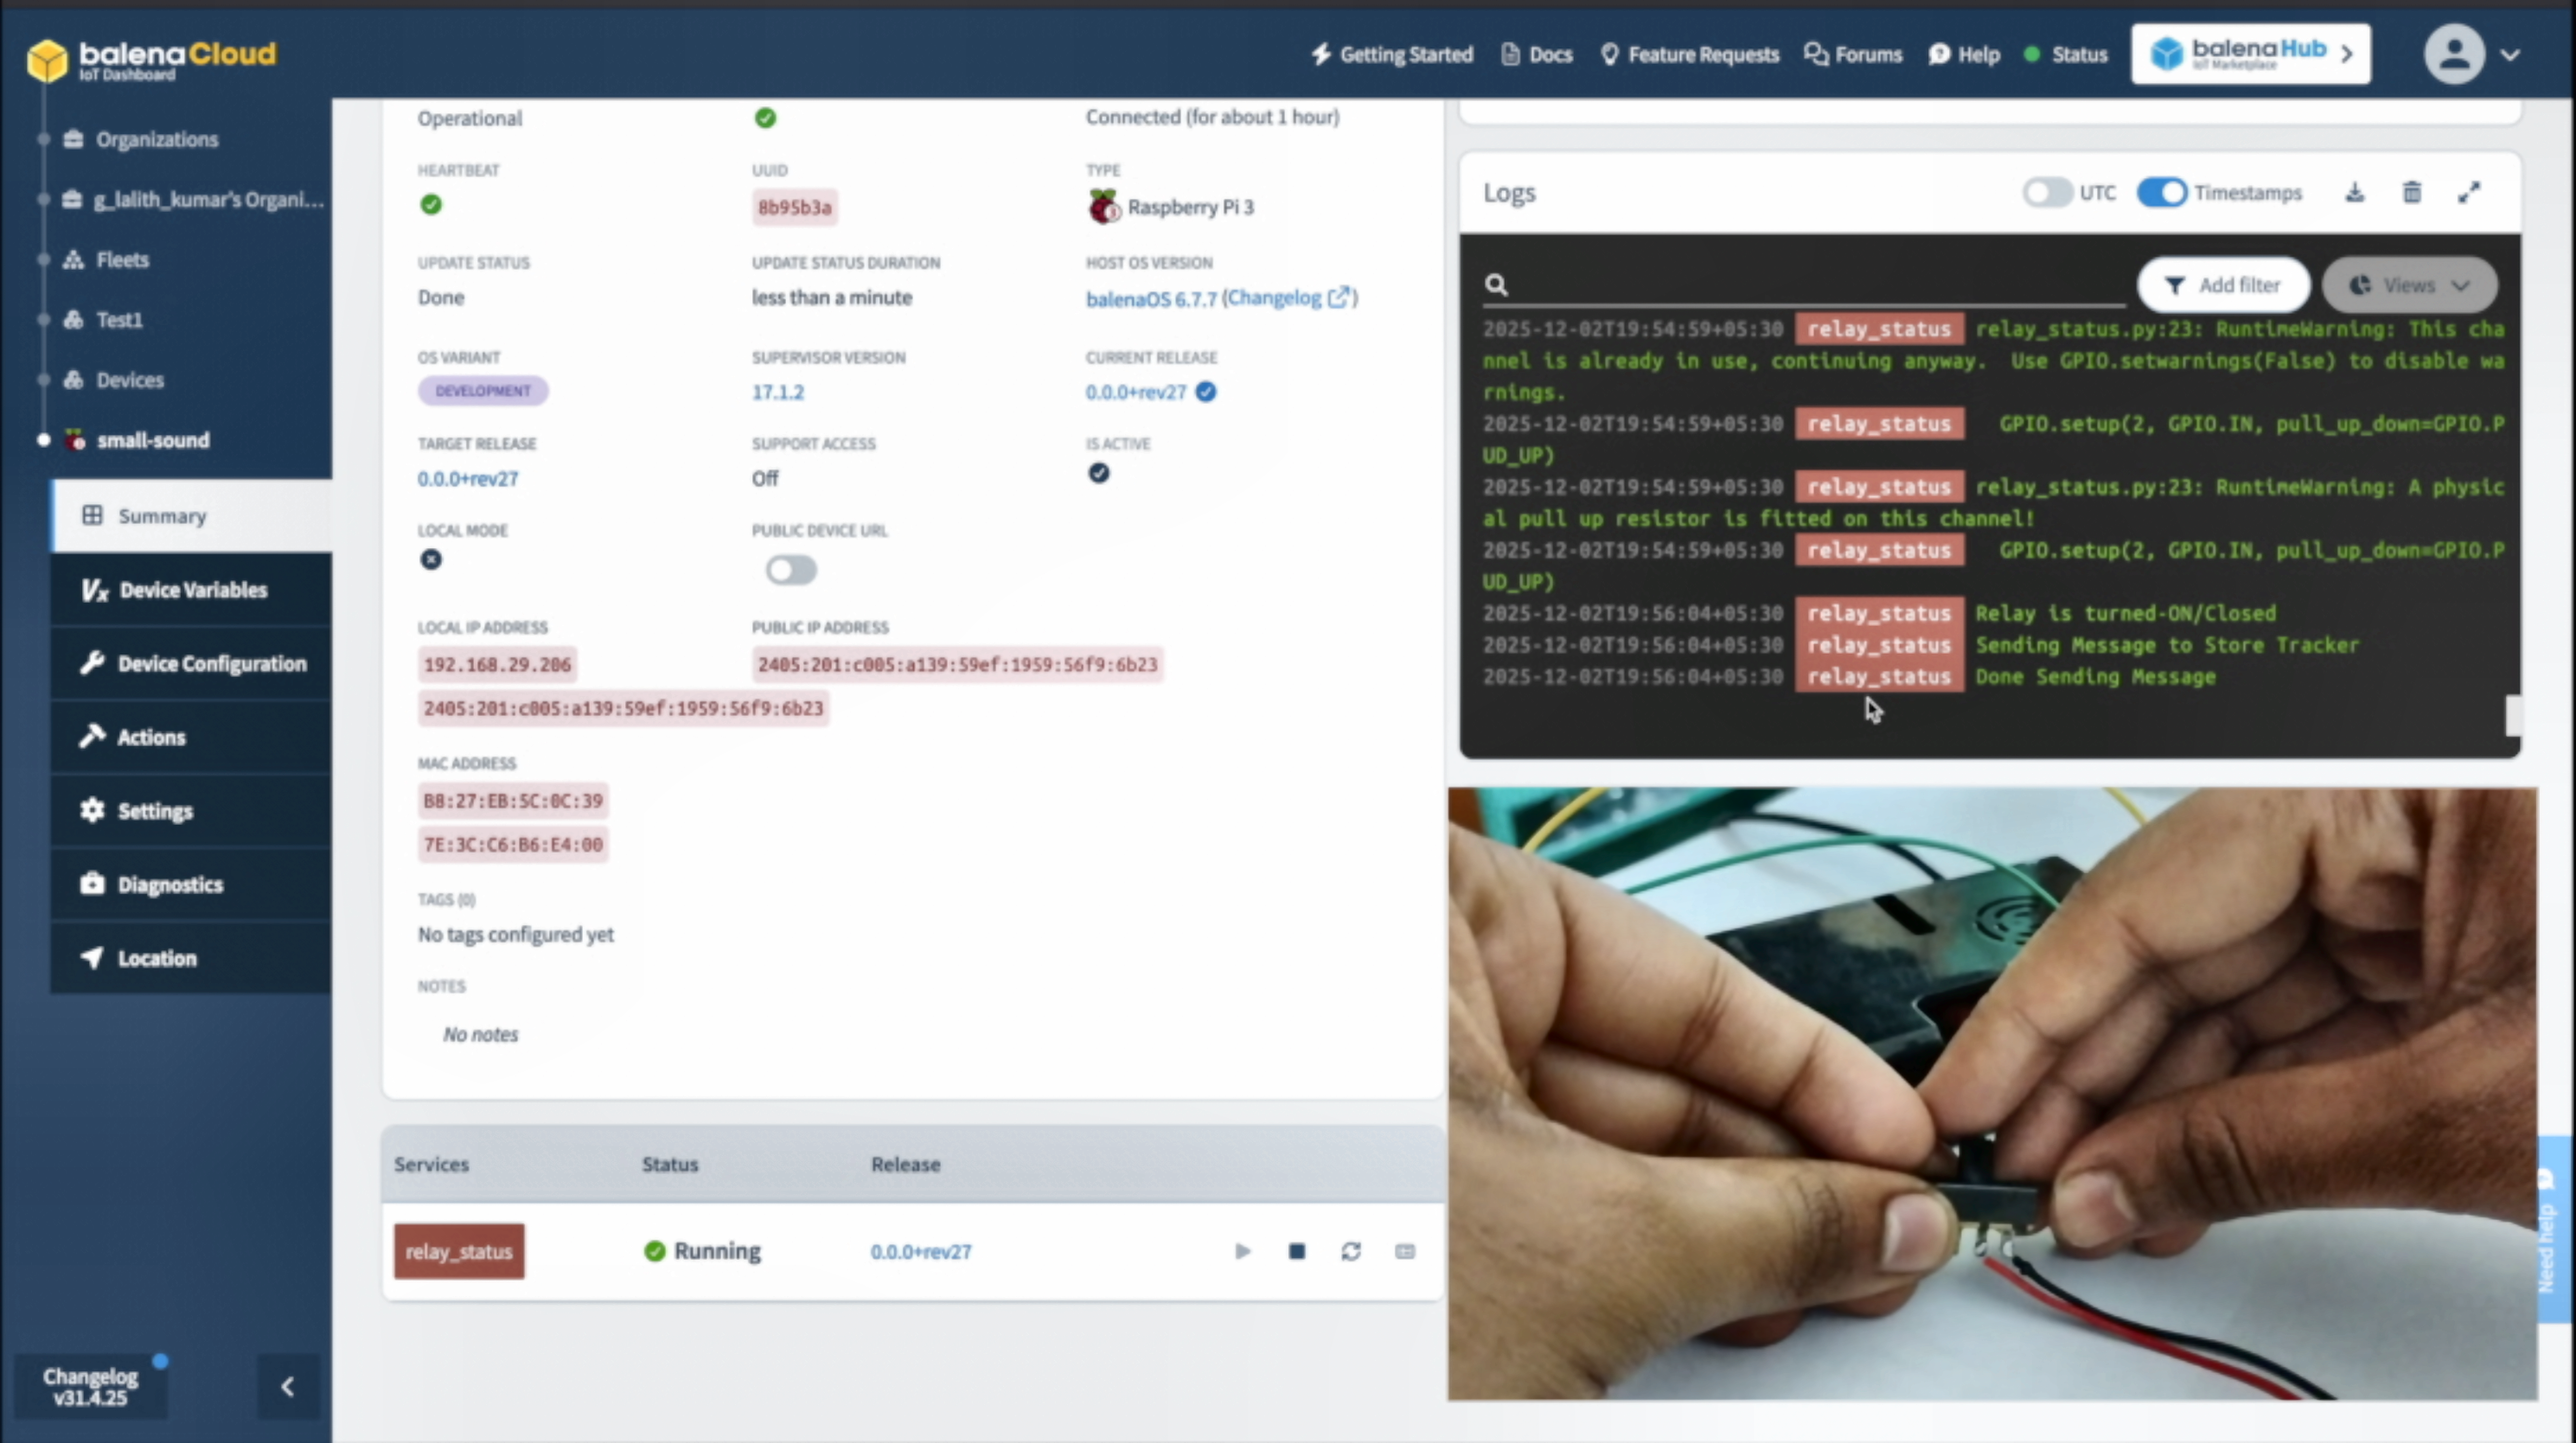Screen dimensions: 2576x1443
Task: Go to Fleets in sidebar
Action: click(x=106, y=260)
